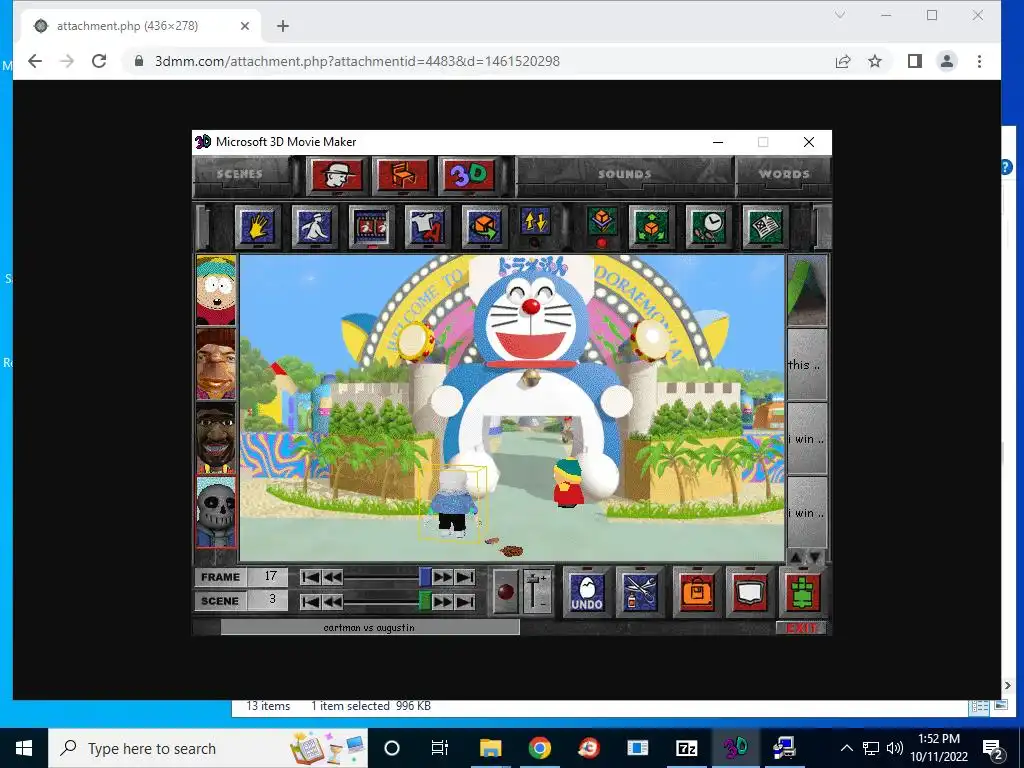Image resolution: width=1024 pixels, height=768 pixels.
Task: Bookmark this page with the star
Action: tap(875, 61)
